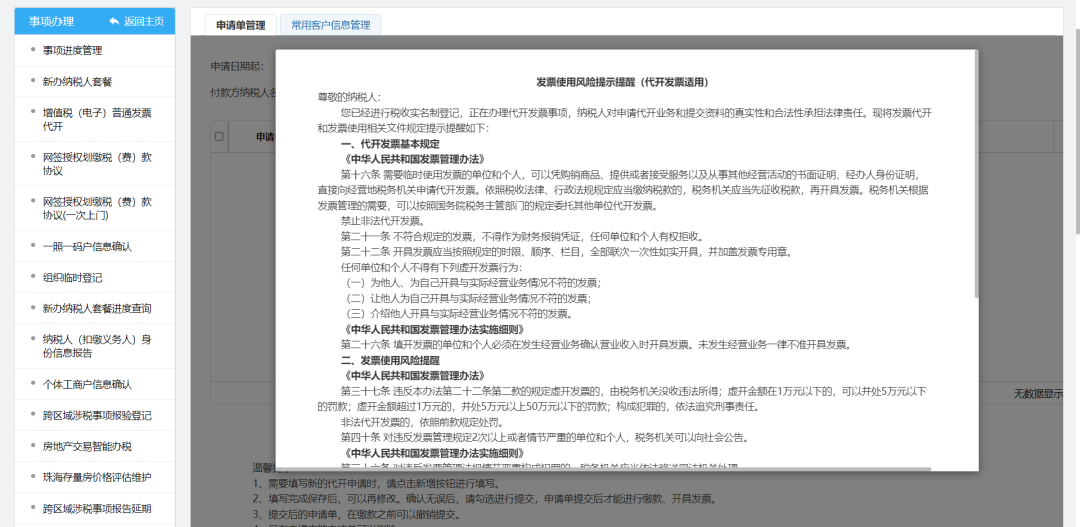1080x527 pixels.
Task: Select 跨区域涉税事项报验登记
Action: pos(96,415)
